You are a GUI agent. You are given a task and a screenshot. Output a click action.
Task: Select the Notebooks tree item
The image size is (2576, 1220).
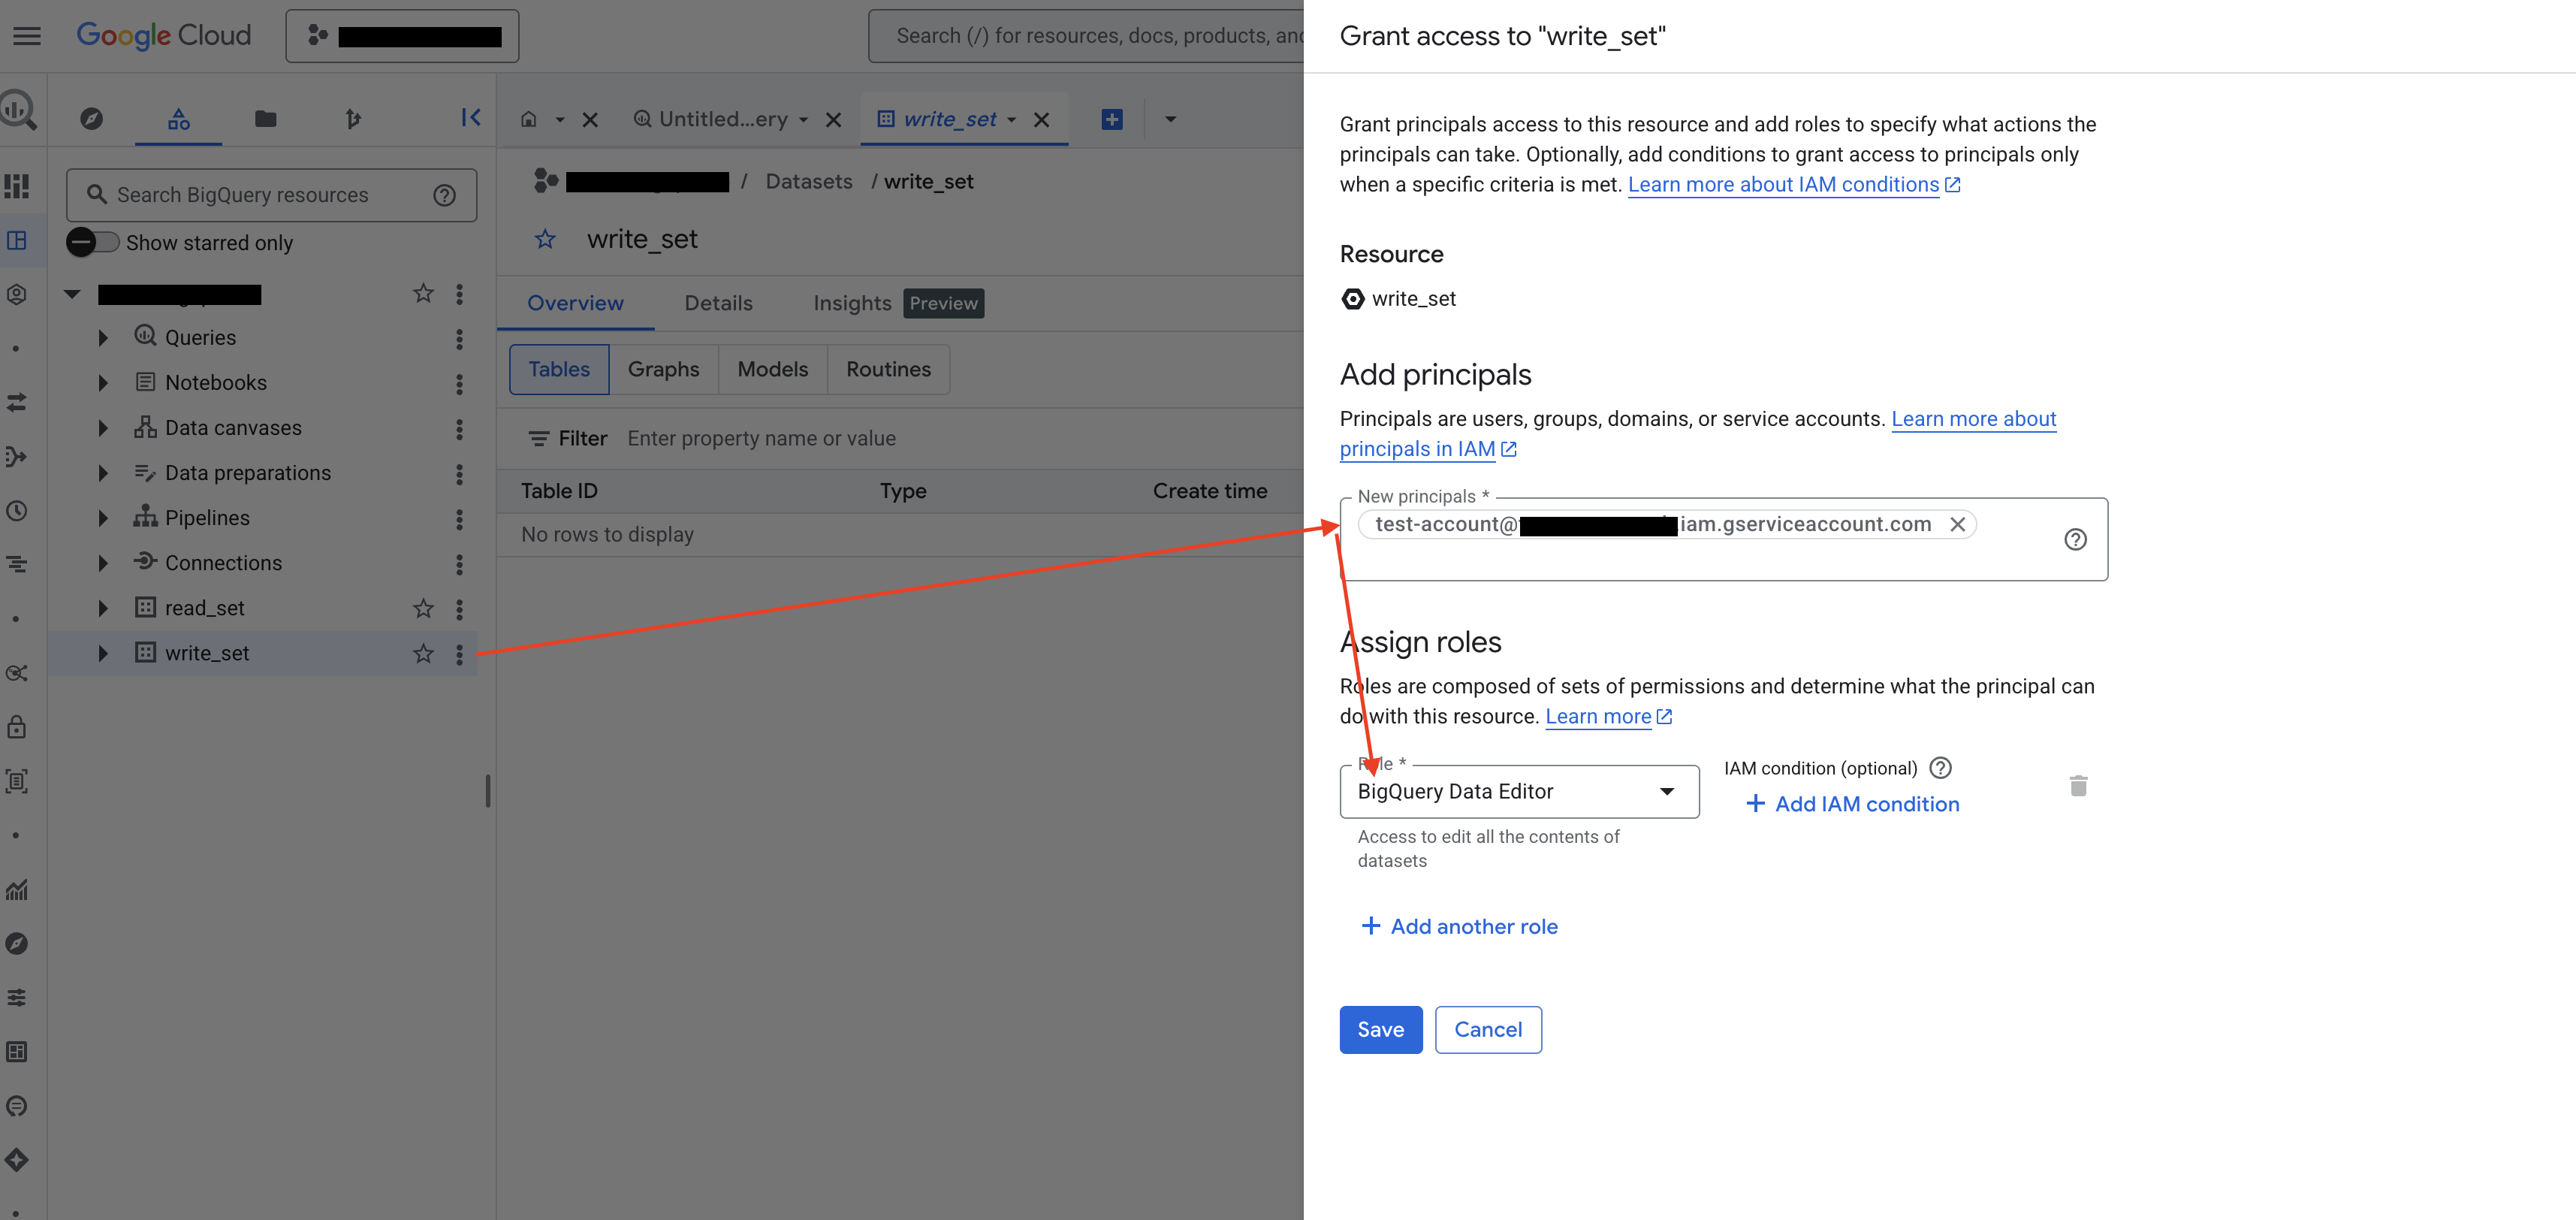215,383
